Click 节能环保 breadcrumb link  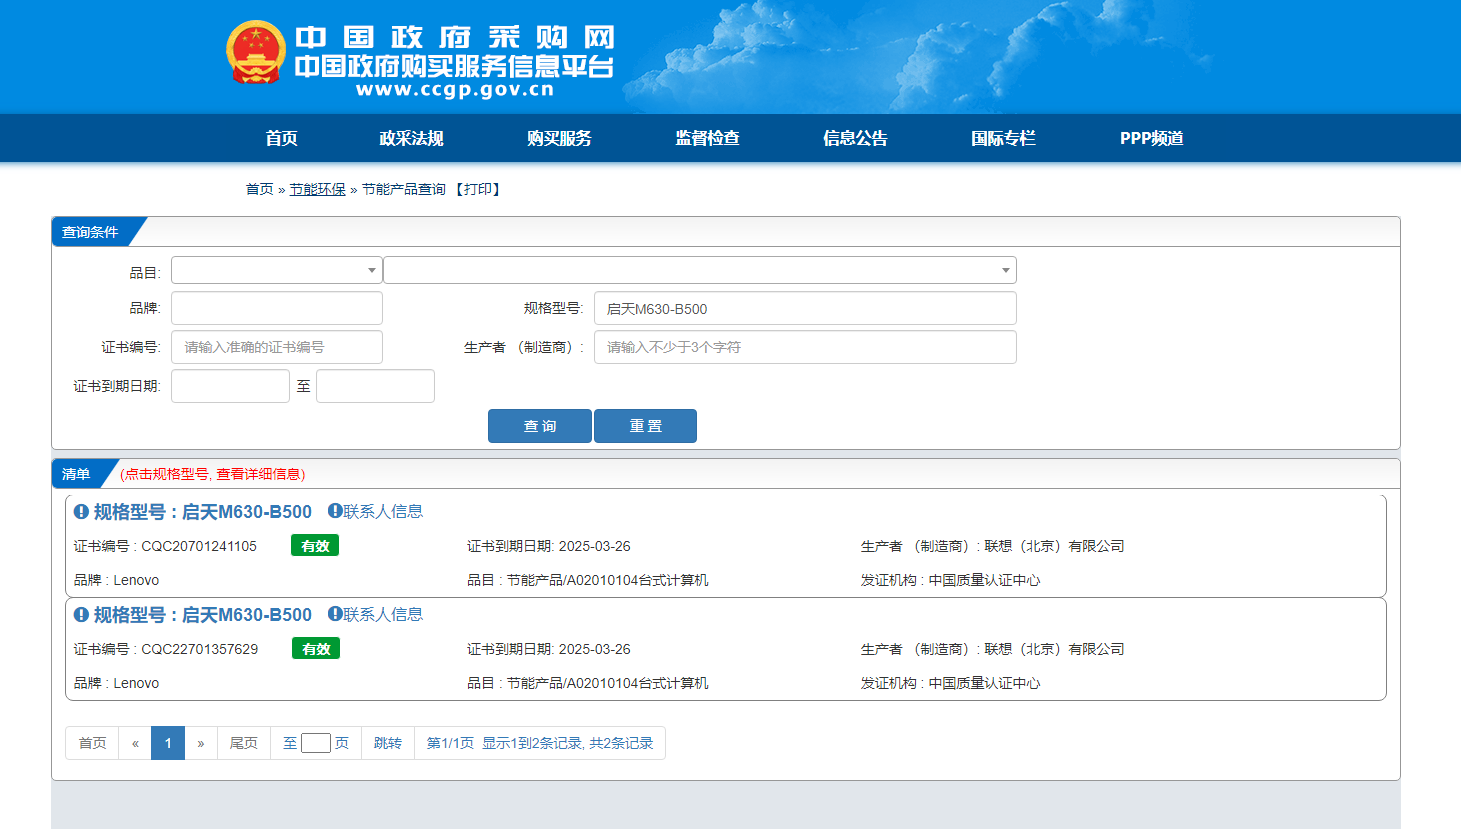coord(318,189)
